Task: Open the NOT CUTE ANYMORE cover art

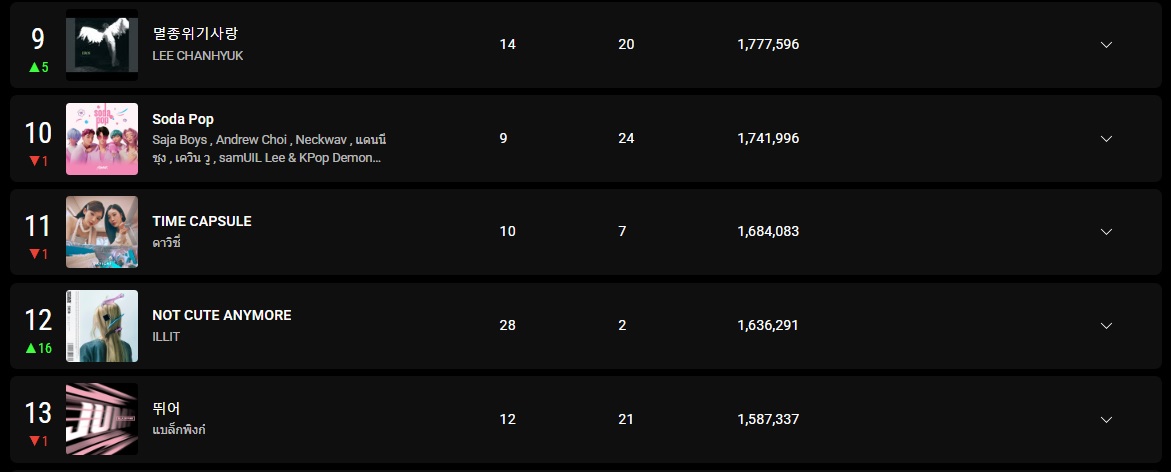Action: point(102,325)
